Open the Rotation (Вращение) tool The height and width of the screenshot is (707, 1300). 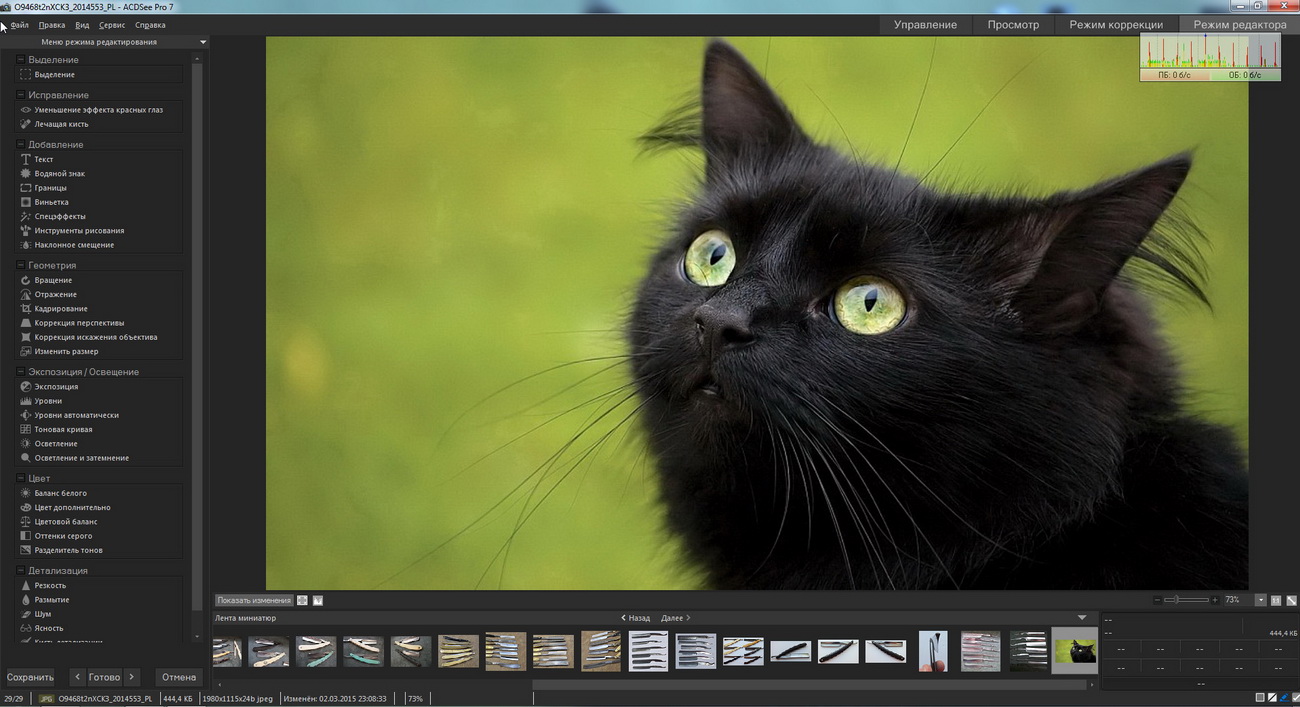(x=53, y=280)
